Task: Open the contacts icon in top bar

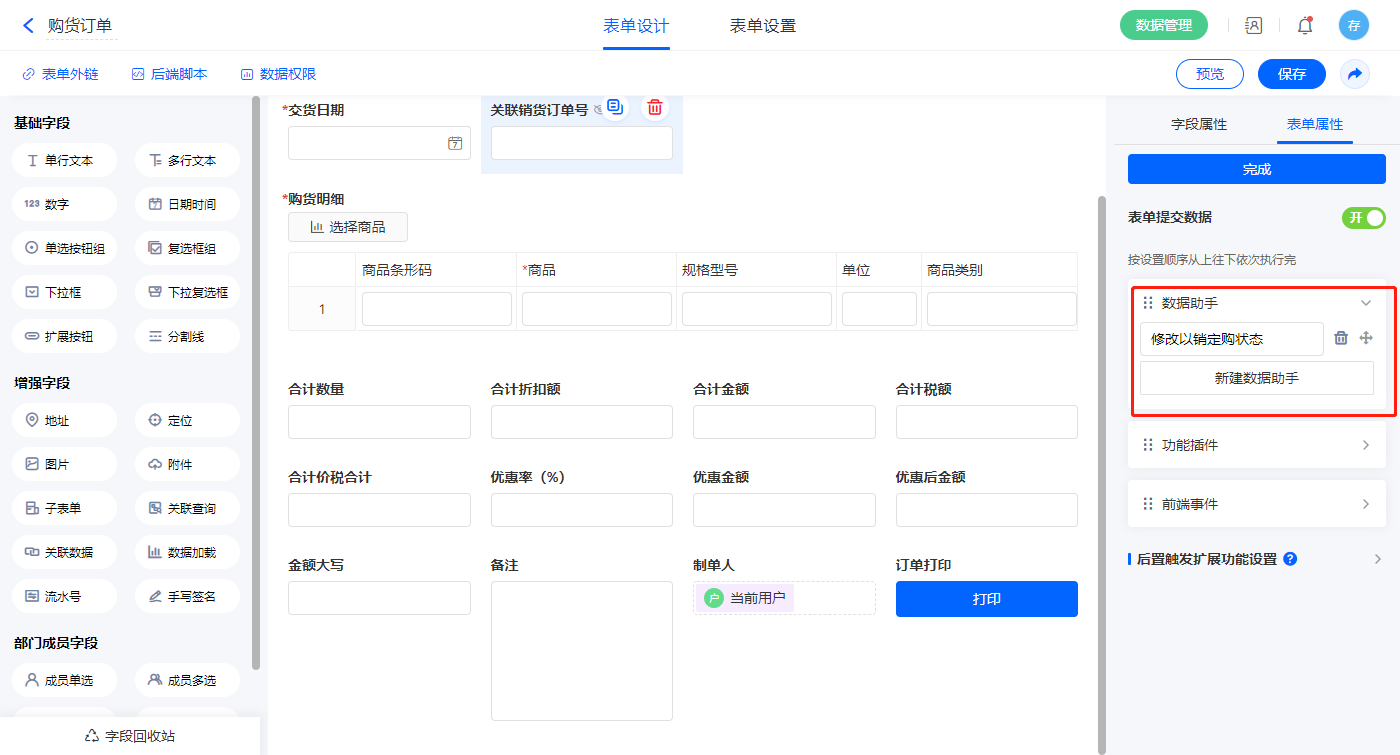Action: pyautogui.click(x=1253, y=26)
